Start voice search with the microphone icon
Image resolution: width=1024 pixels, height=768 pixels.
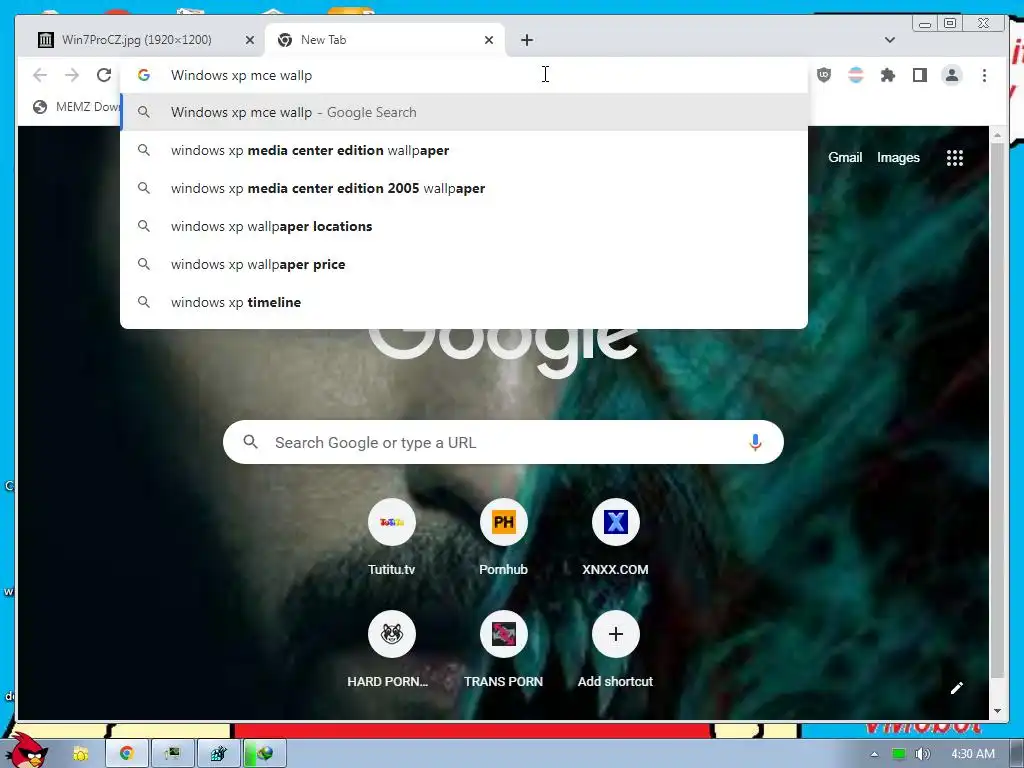[755, 442]
